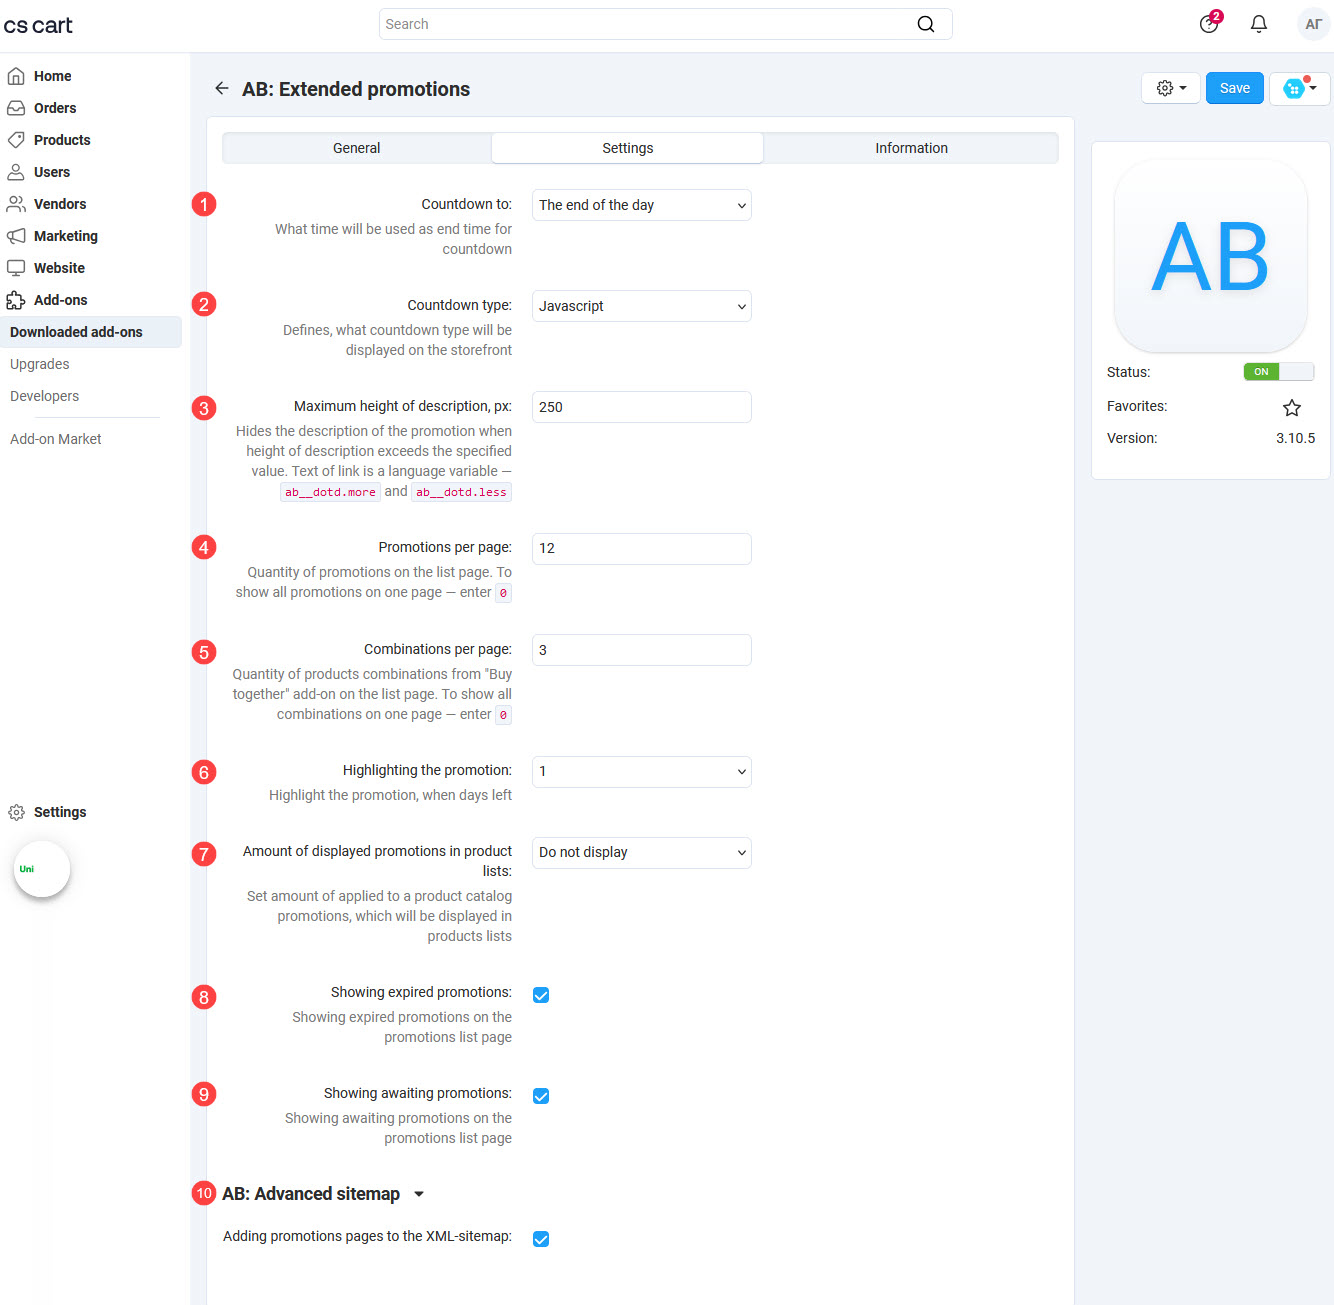The image size is (1334, 1305).
Task: Open the gear actions dropdown near Save
Action: coord(1171,88)
